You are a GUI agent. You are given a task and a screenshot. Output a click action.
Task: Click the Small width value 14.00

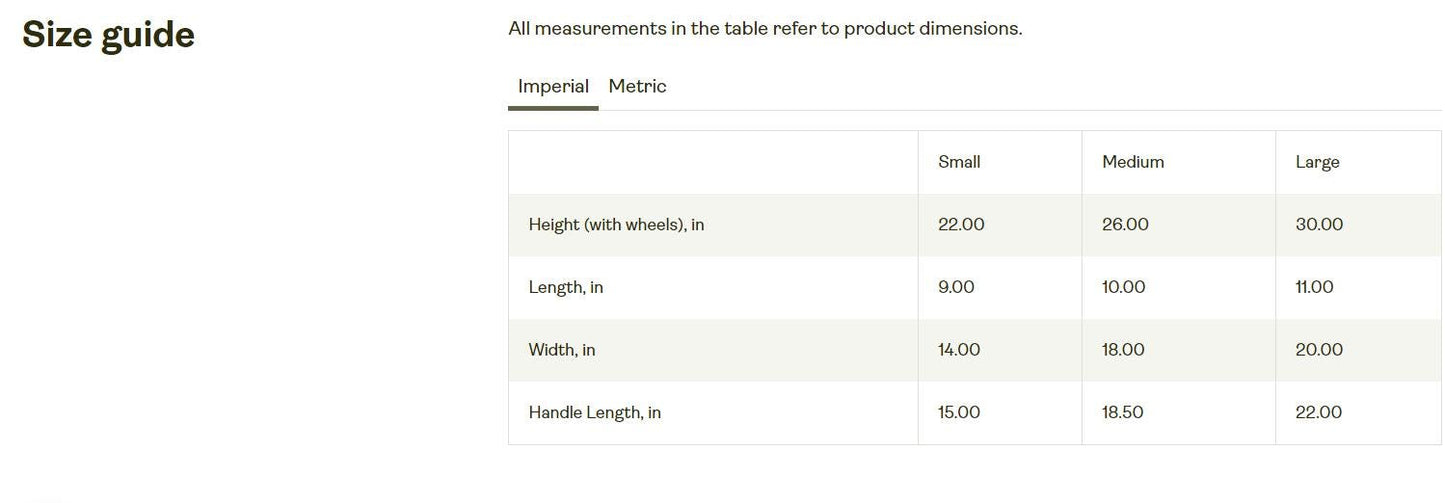pos(959,350)
